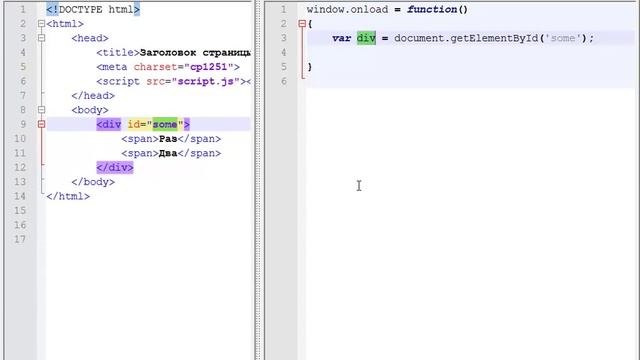Click the var keyword on script line 3

[341, 38]
